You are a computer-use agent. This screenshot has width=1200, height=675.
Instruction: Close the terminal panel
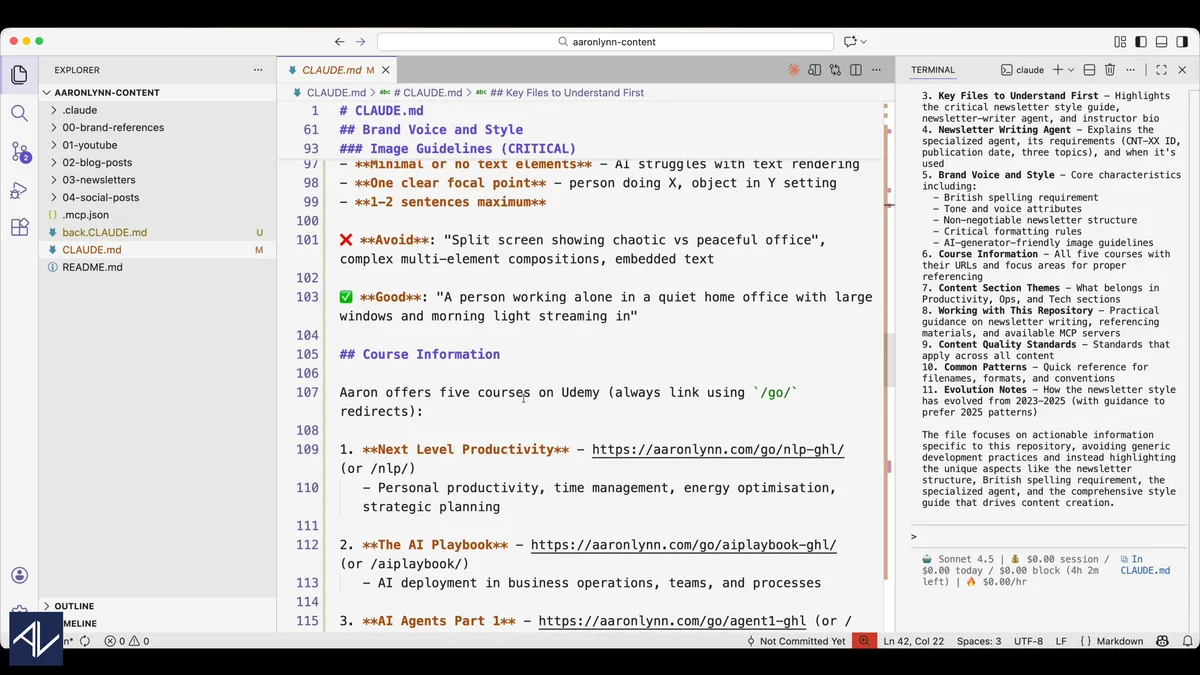[1181, 70]
